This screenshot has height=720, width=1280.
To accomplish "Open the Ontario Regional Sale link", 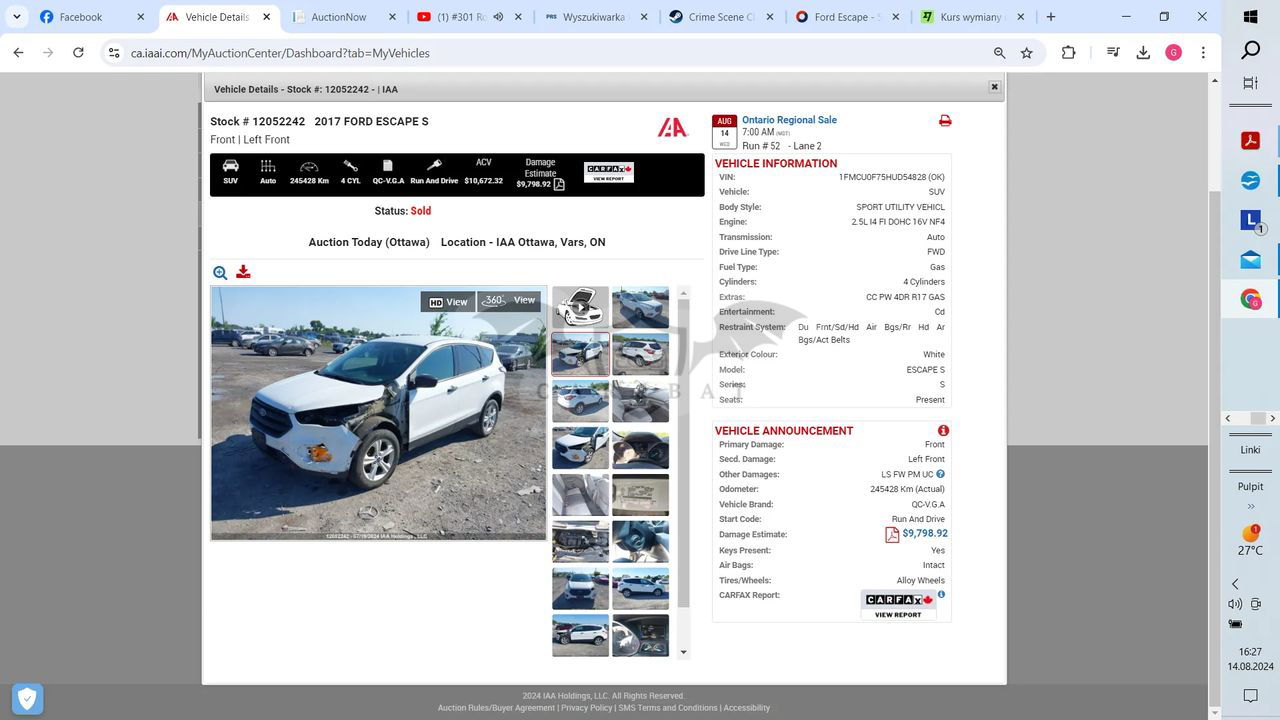I will click(x=789, y=120).
